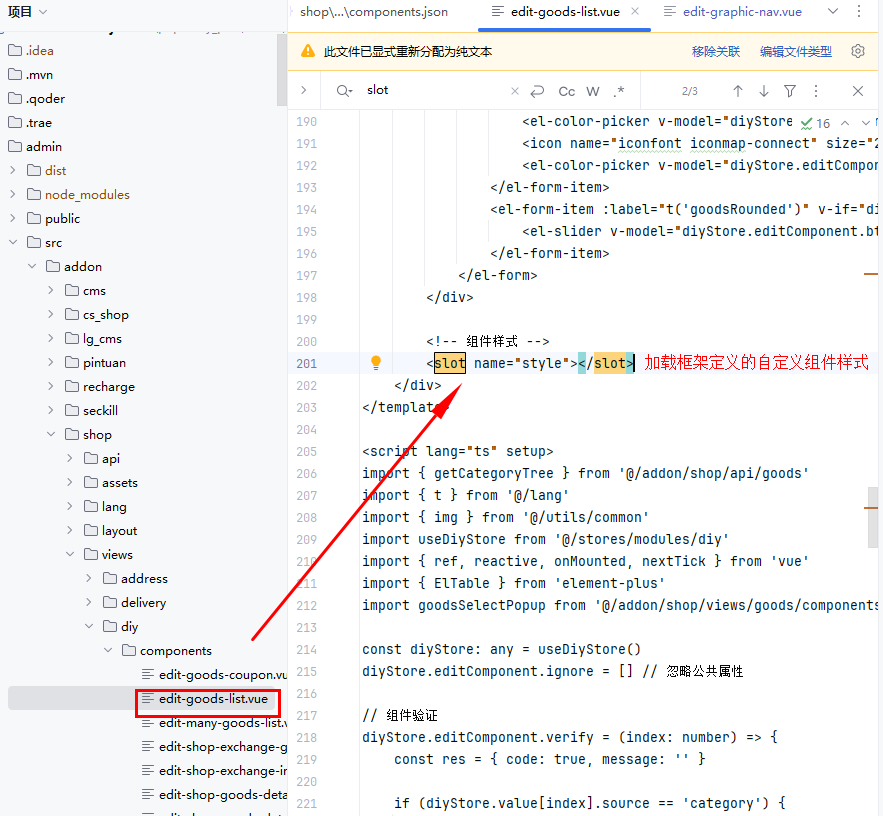The height and width of the screenshot is (816, 883).
Task: Show hidden tabs dropdown chevron
Action: pyautogui.click(x=831, y=12)
